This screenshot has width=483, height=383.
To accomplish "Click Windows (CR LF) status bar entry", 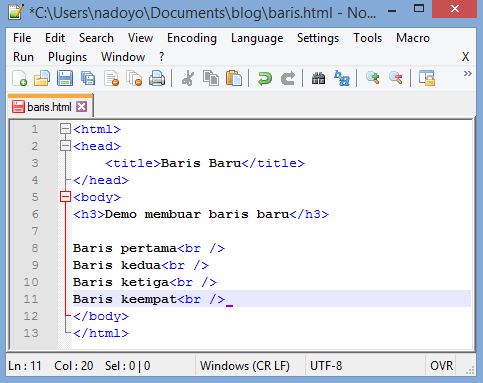I will click(x=245, y=366).
